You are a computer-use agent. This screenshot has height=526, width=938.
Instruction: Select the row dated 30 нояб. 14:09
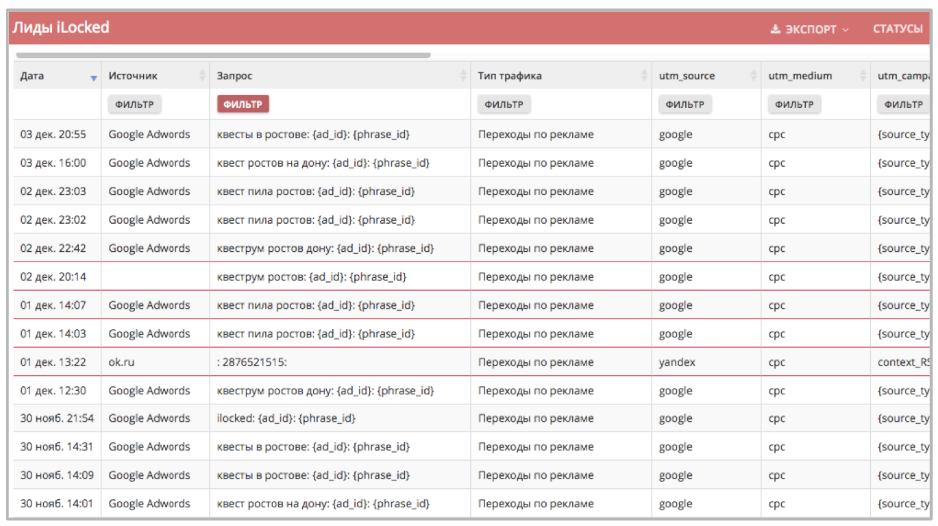tap(471, 475)
